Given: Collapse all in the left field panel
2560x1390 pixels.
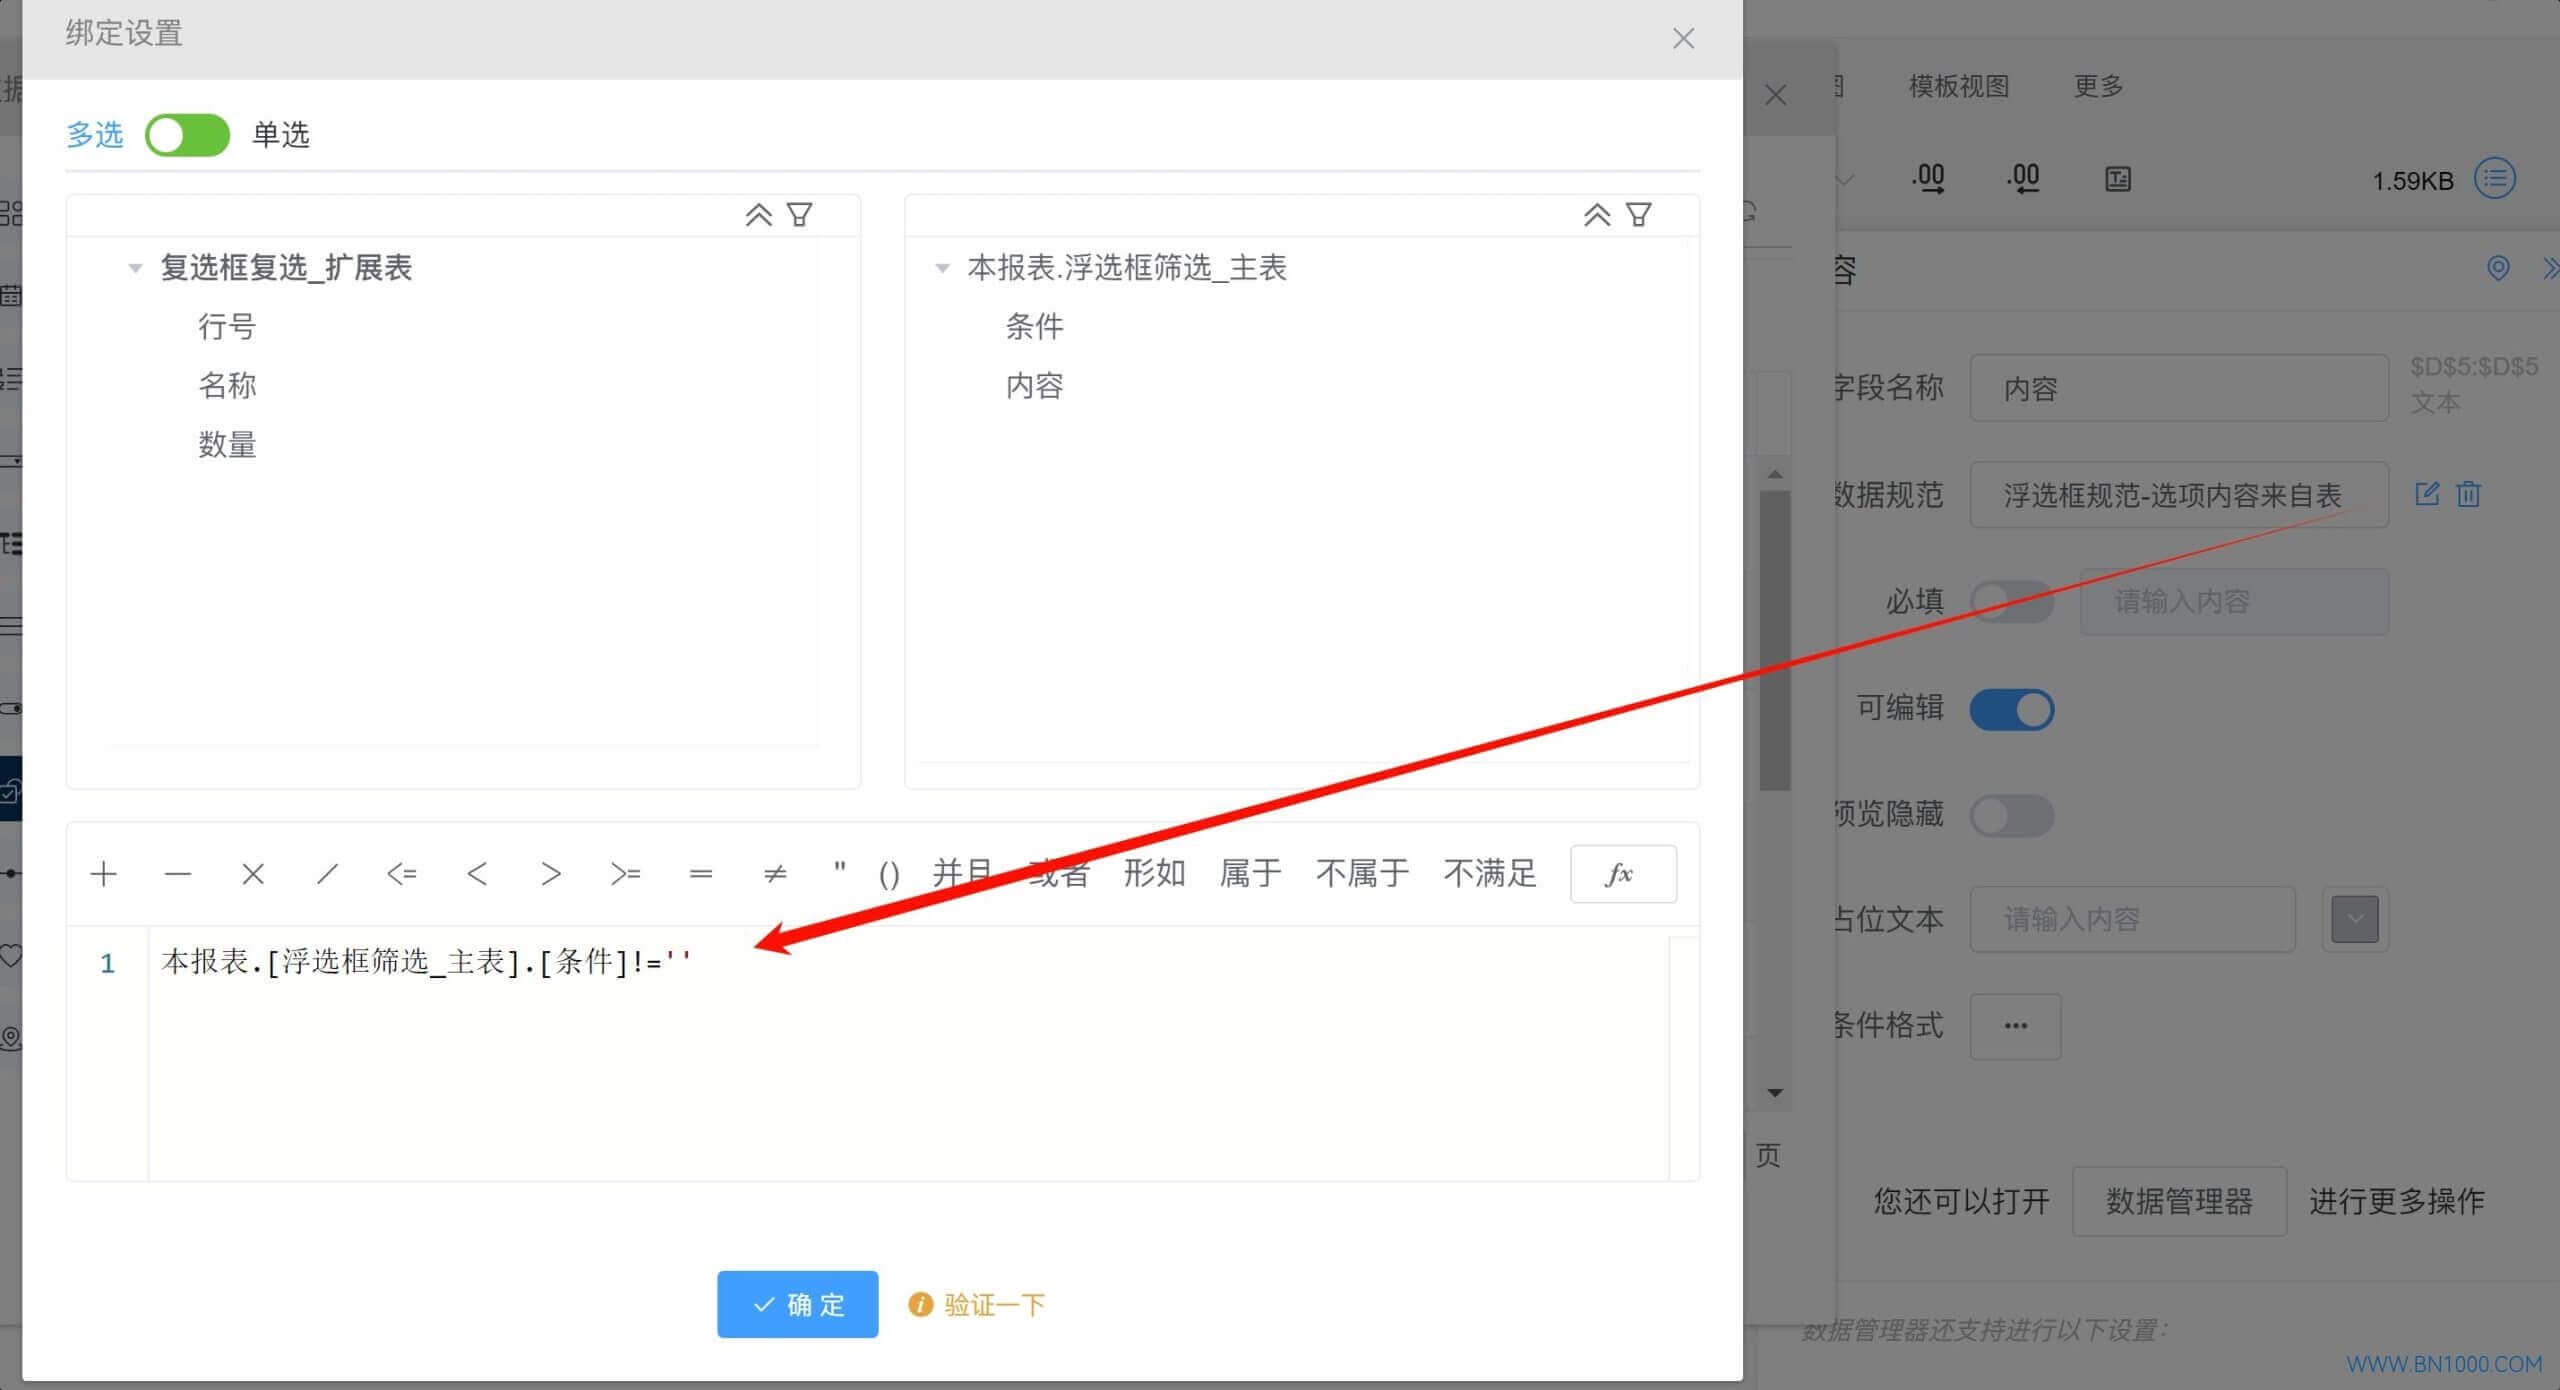Looking at the screenshot, I should pos(758,215).
